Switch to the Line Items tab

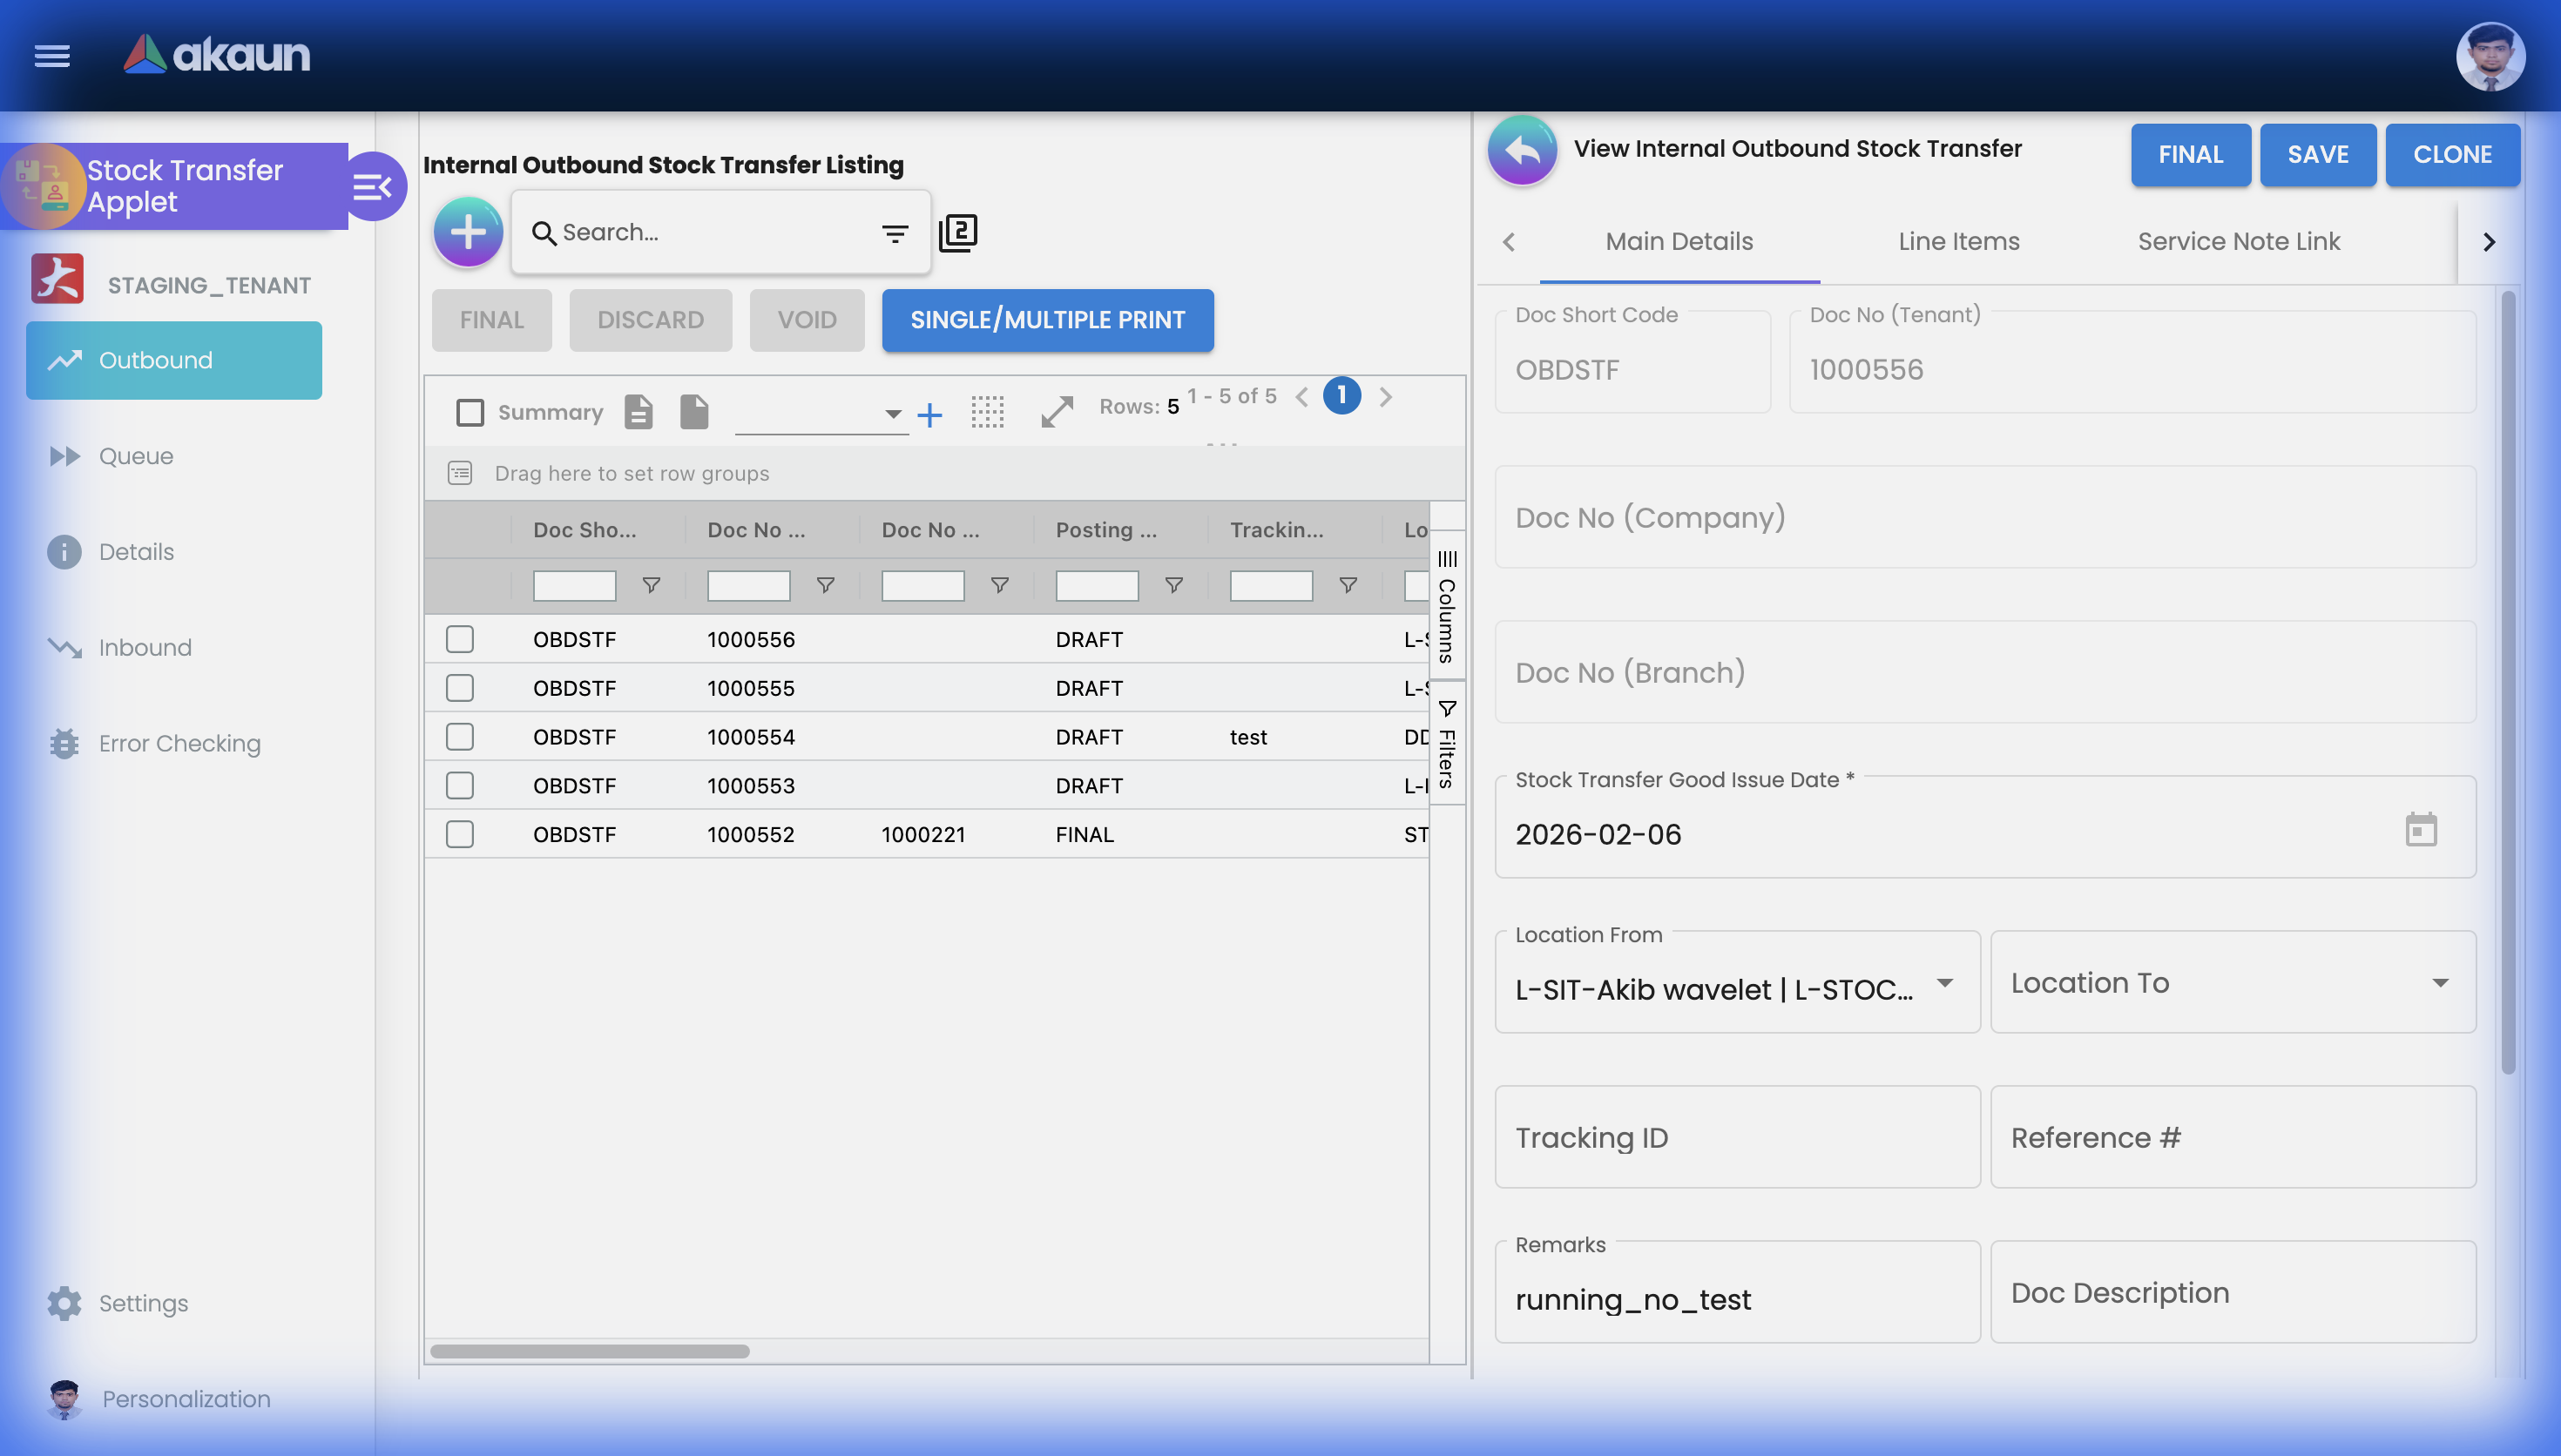pos(1958,241)
